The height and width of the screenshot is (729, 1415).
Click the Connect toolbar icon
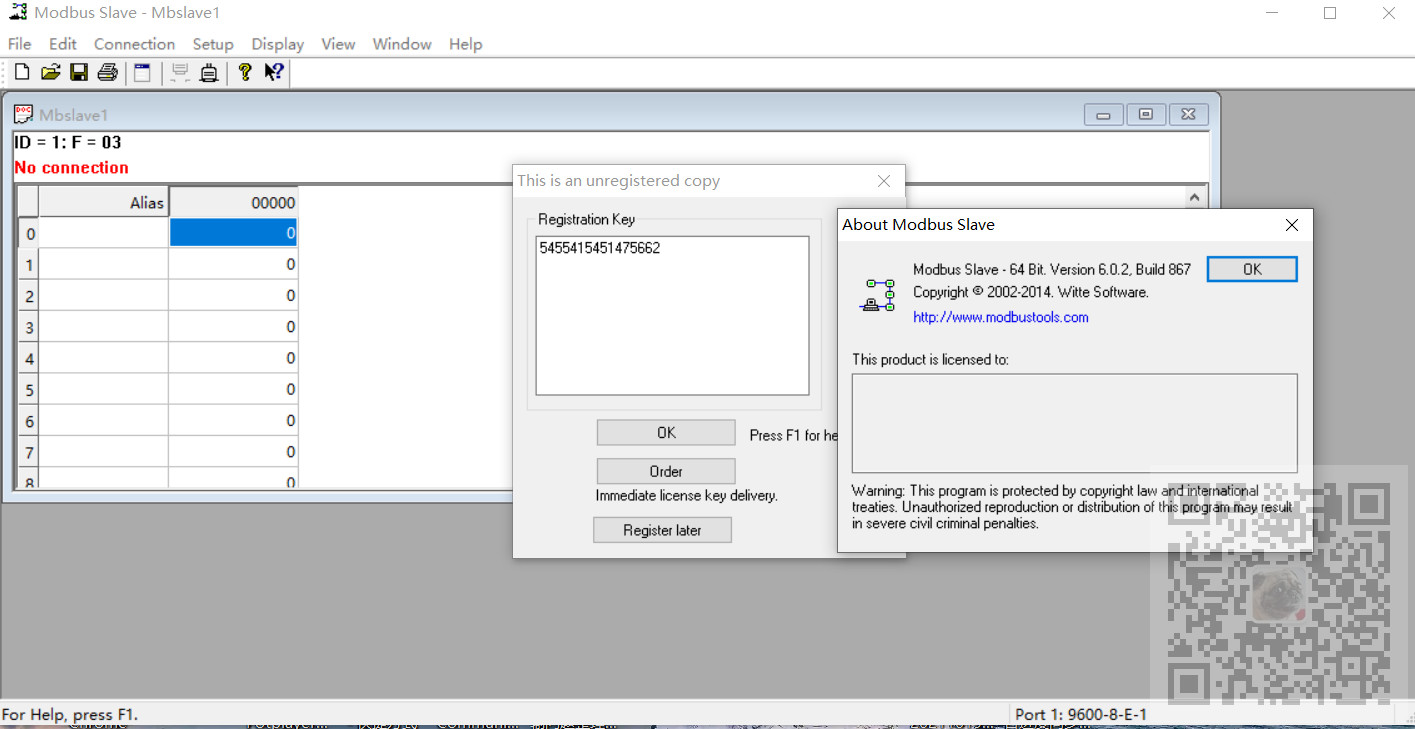180,72
